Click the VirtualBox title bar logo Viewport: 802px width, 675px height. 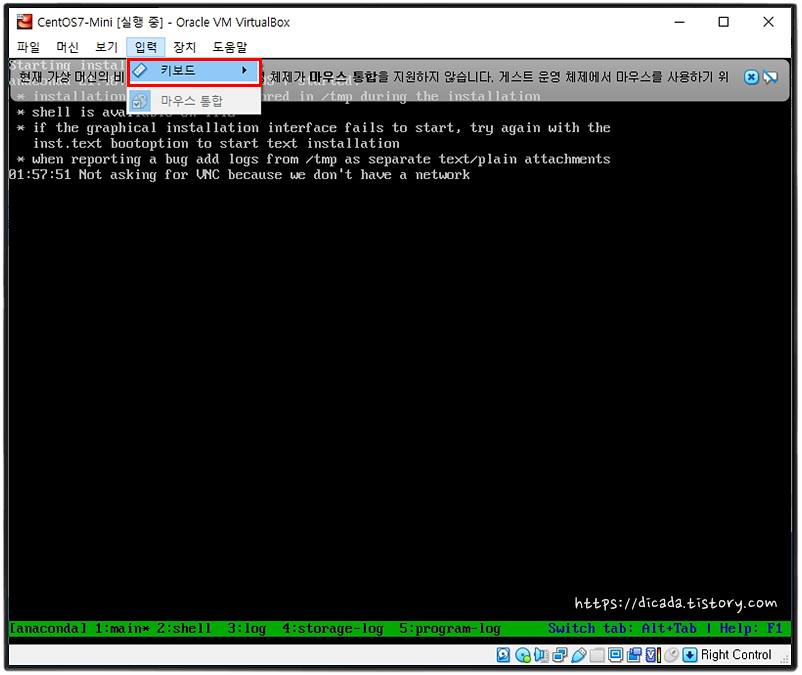click(x=24, y=22)
